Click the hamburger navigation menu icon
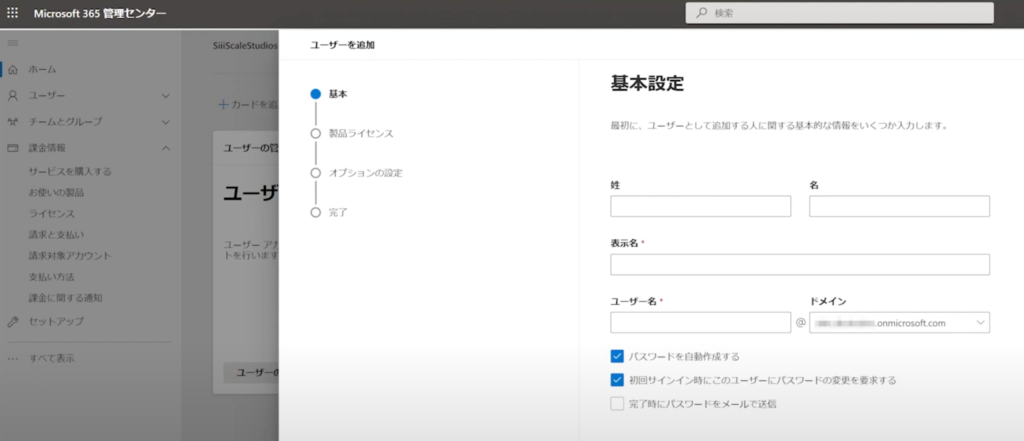 (x=13, y=44)
